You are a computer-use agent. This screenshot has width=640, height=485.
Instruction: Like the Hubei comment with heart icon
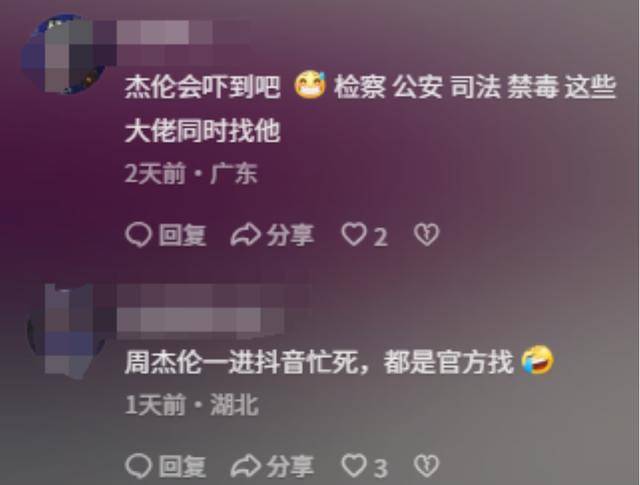tap(354, 466)
